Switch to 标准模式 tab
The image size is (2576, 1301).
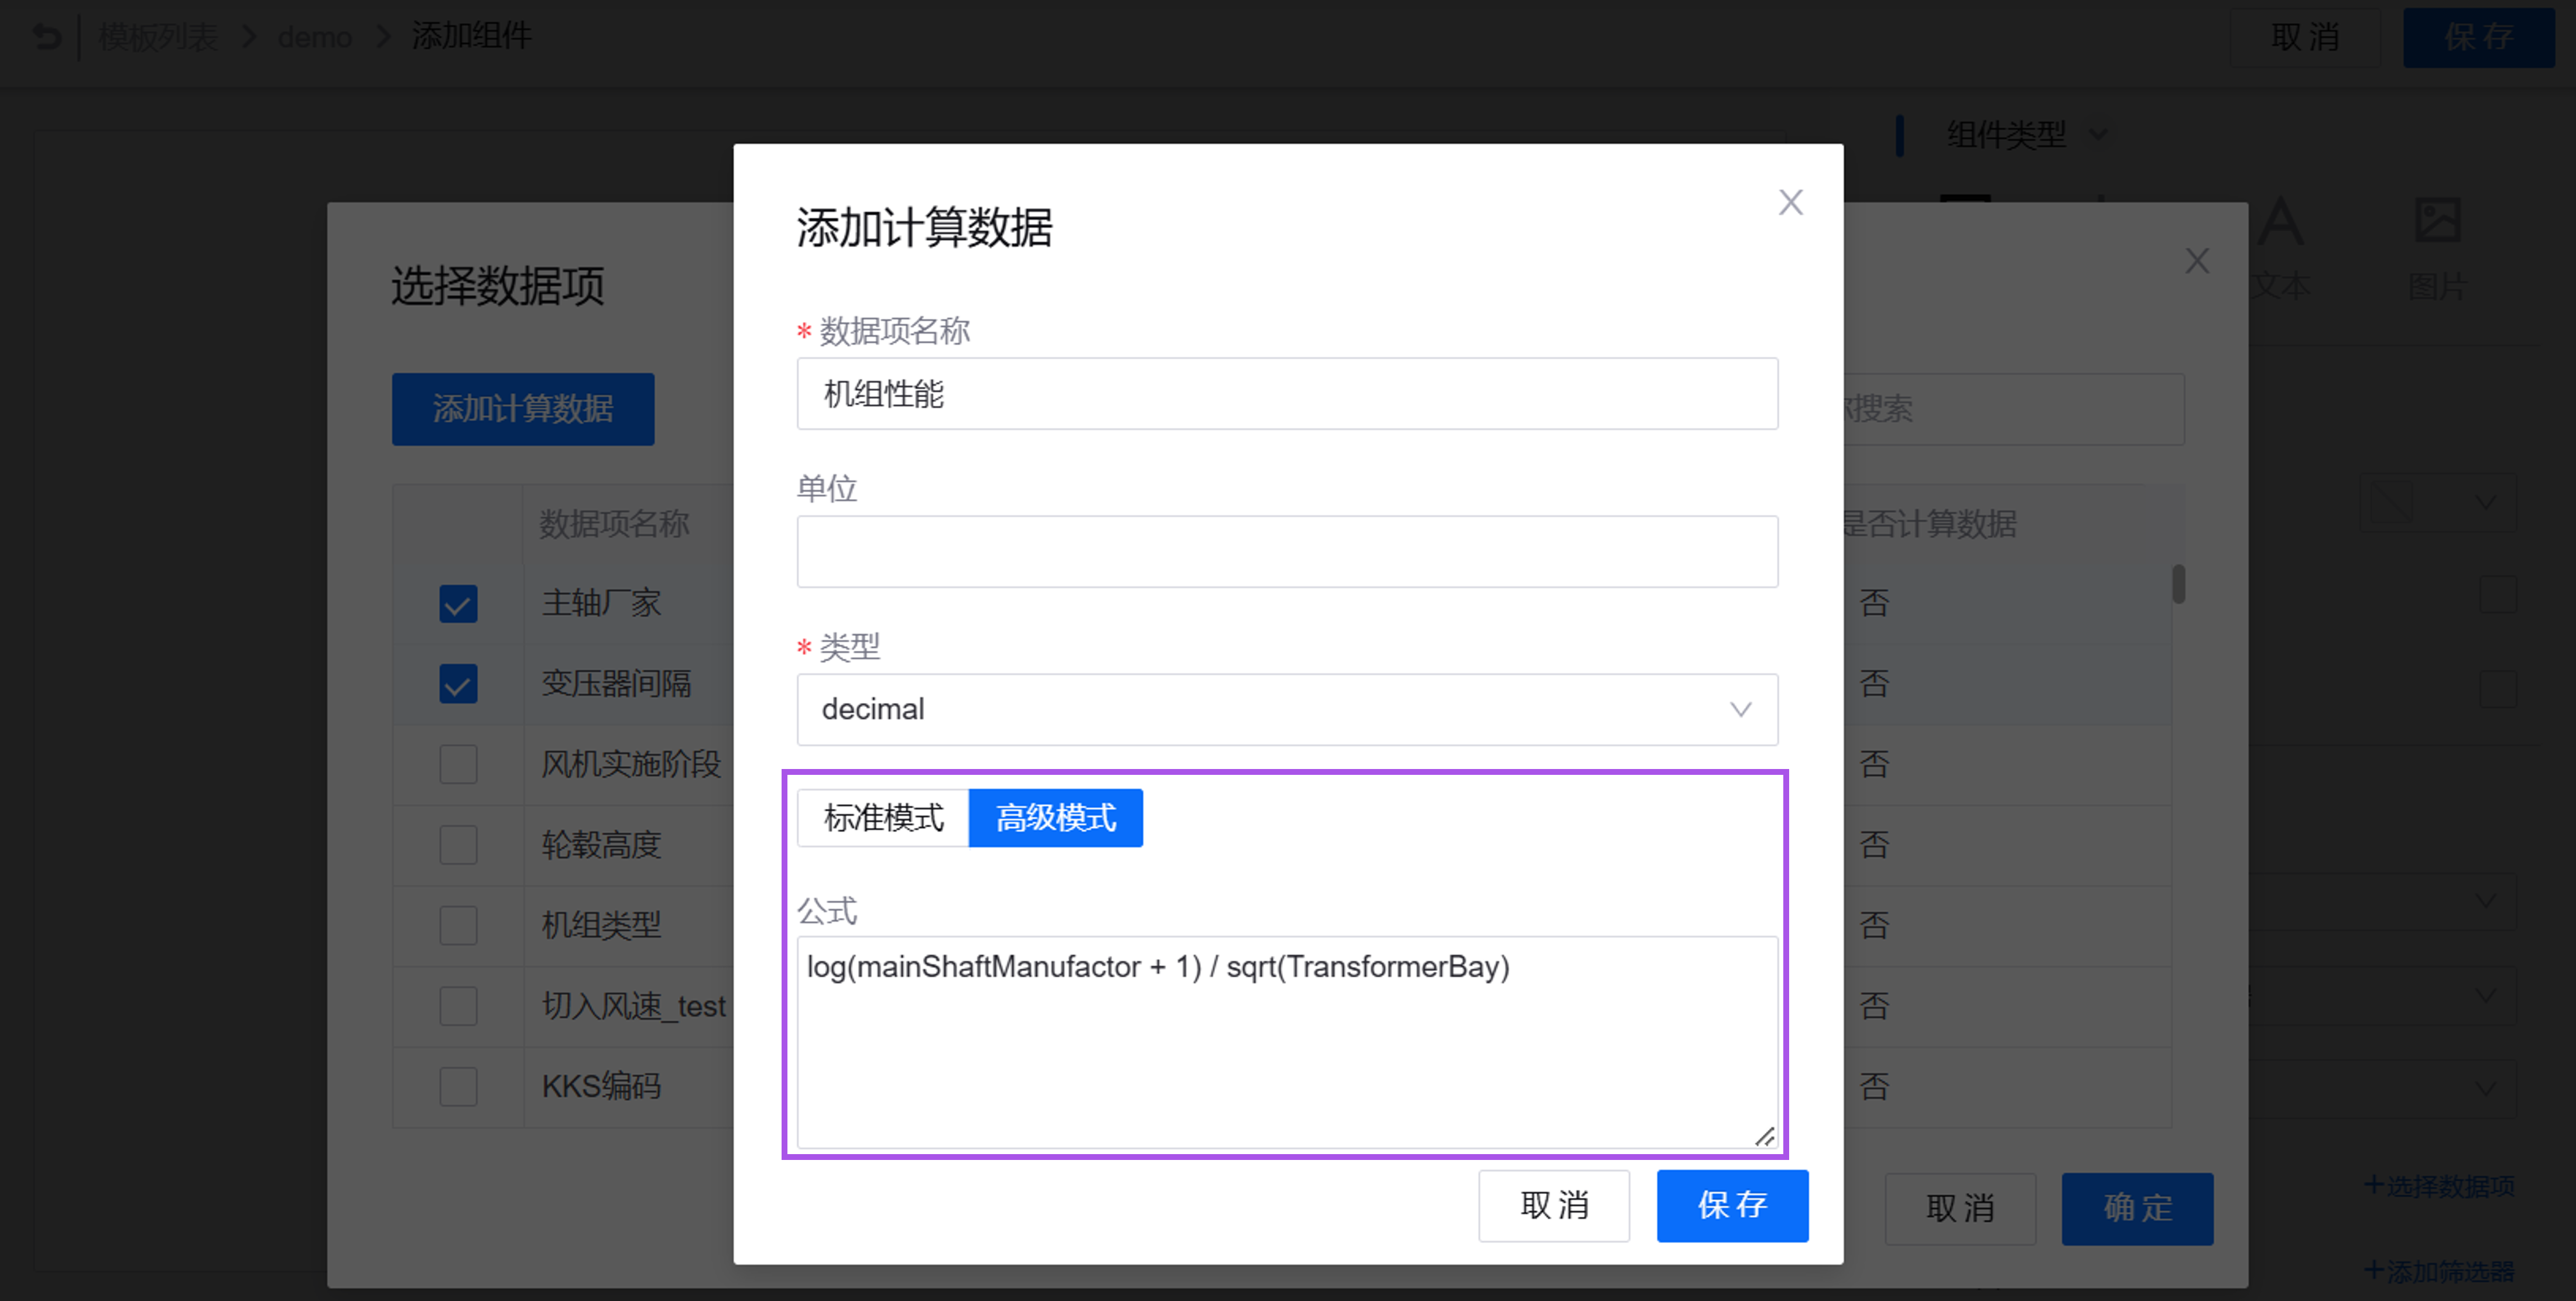tap(883, 818)
